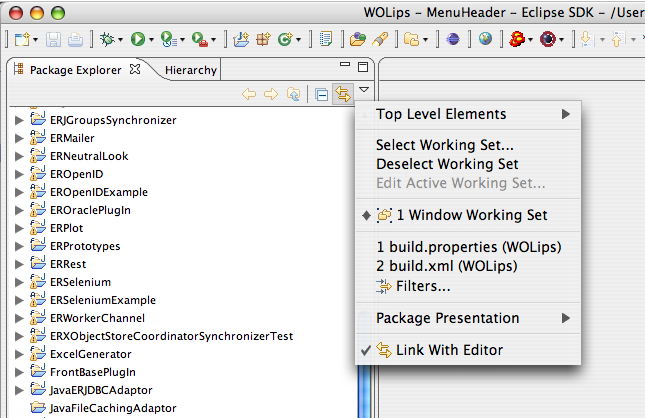
Task: Choose 2 build.xml (WOLips) entry
Action: click(x=469, y=266)
